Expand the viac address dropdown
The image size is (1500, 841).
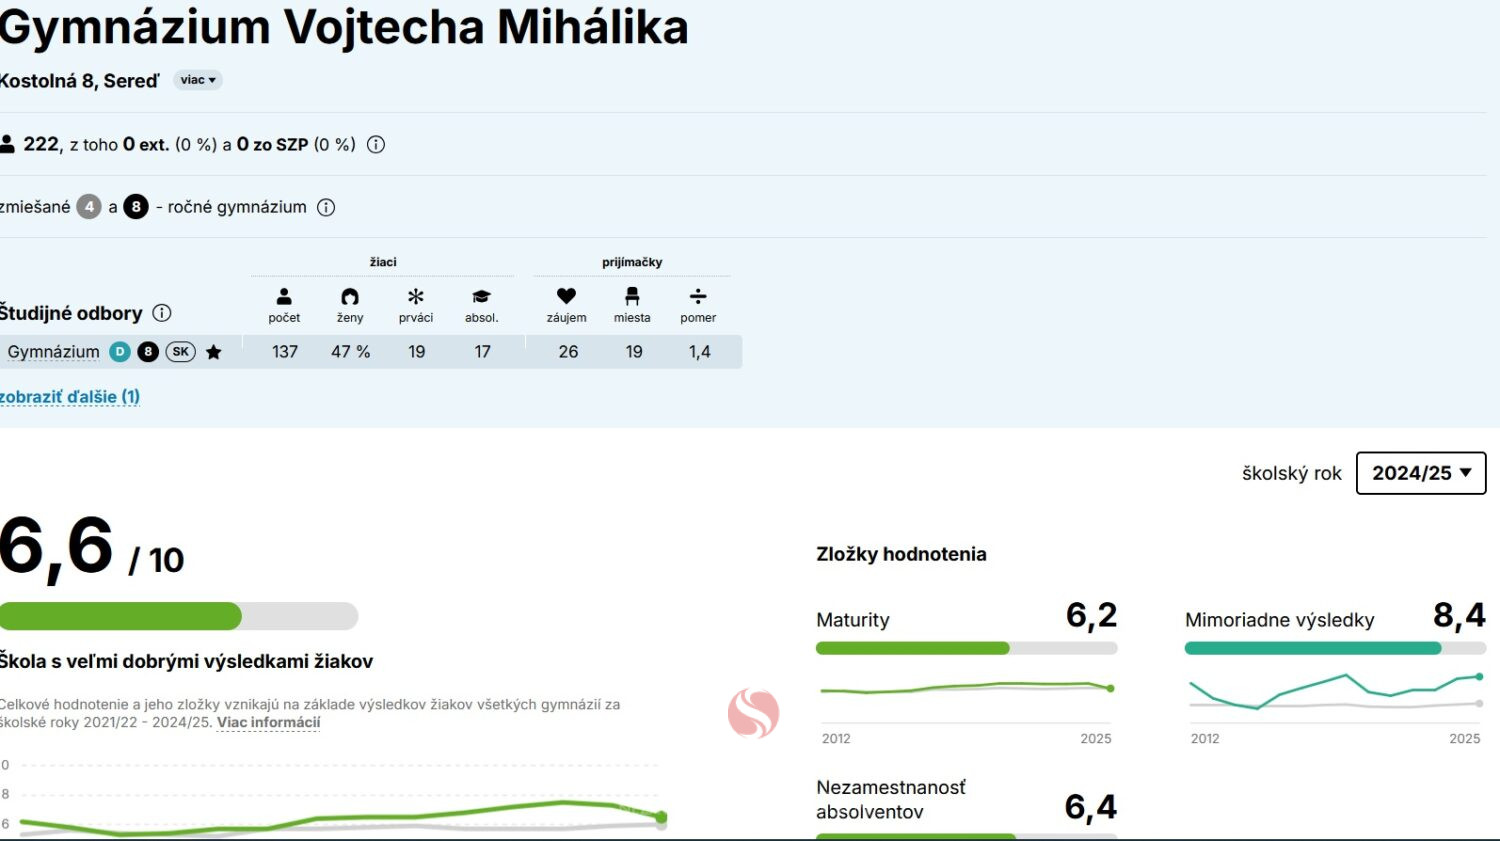[x=198, y=80]
